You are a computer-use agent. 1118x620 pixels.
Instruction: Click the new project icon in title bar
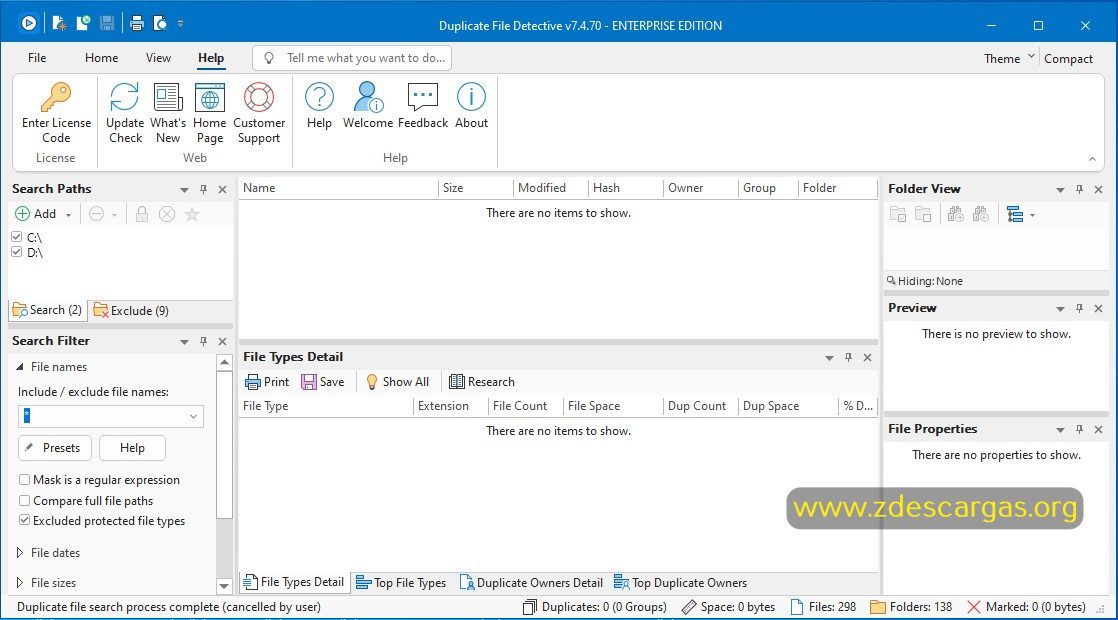pyautogui.click(x=59, y=24)
